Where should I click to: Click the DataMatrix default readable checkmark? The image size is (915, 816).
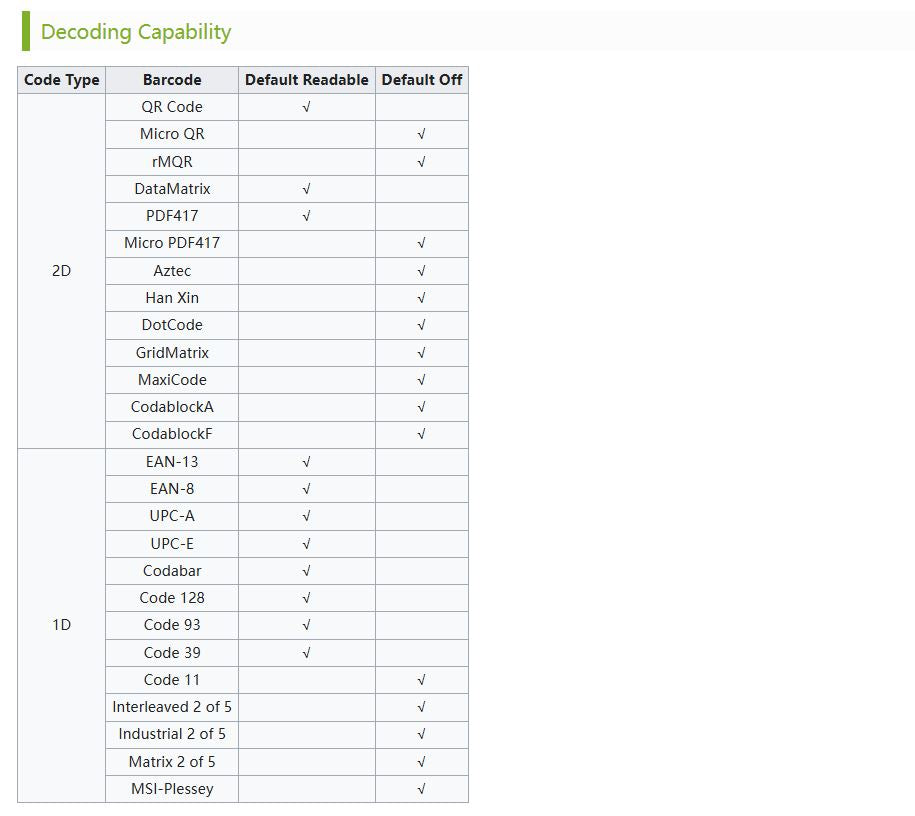point(306,189)
